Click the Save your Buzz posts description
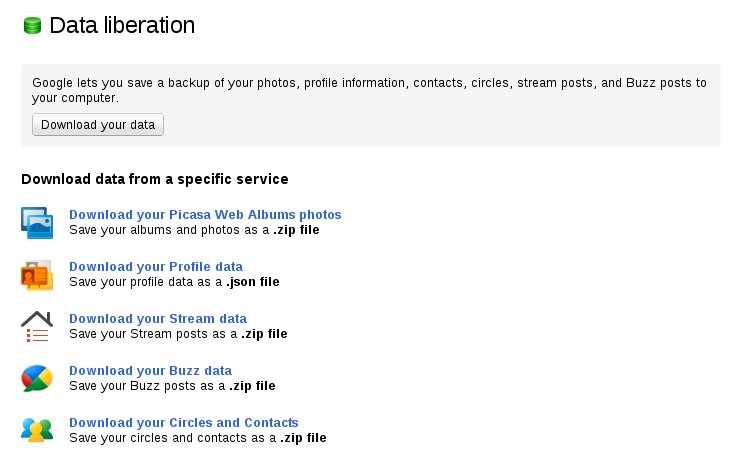733x467 pixels. point(172,386)
